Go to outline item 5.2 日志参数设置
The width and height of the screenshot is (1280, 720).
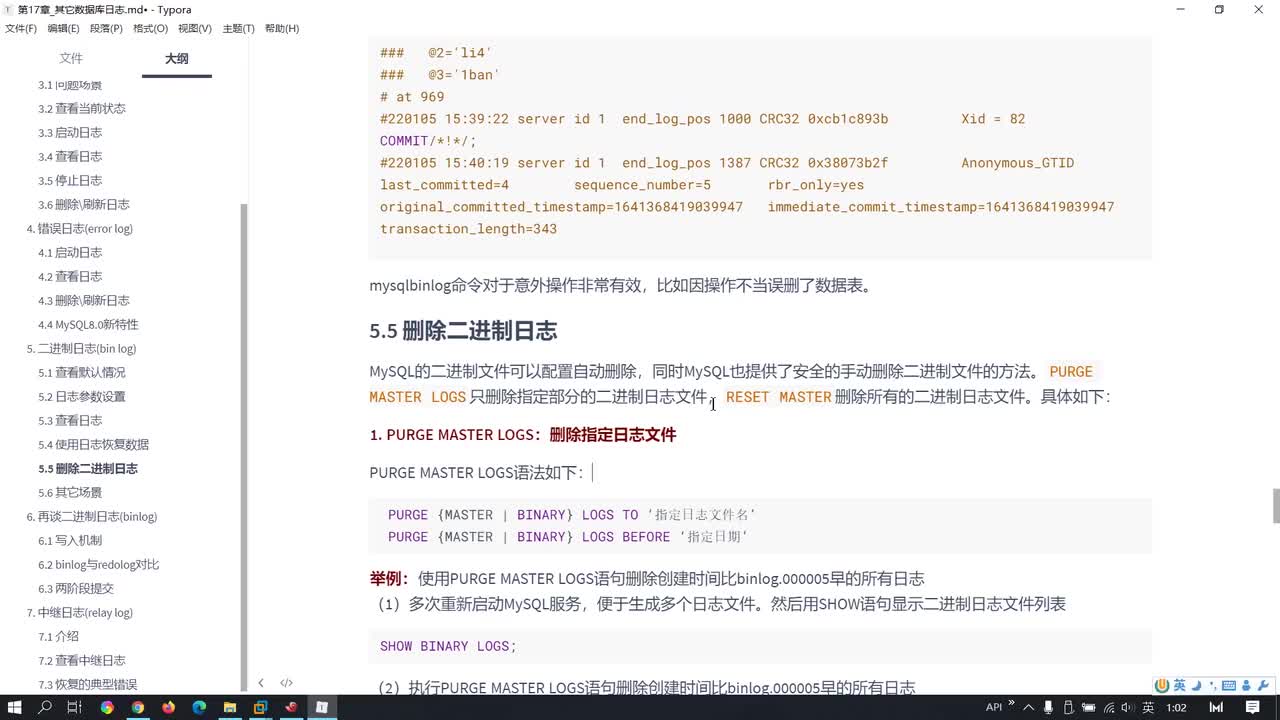[x=82, y=396]
